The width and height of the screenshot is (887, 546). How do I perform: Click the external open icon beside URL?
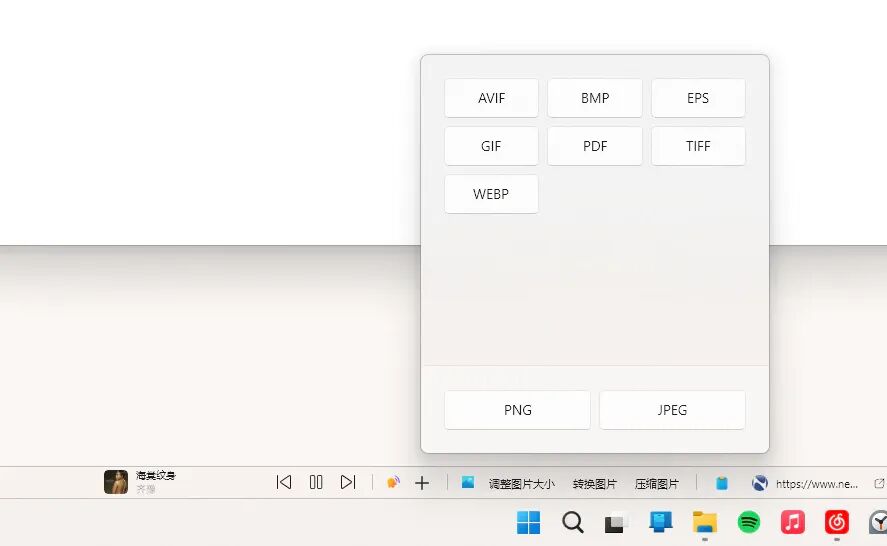pos(879,483)
